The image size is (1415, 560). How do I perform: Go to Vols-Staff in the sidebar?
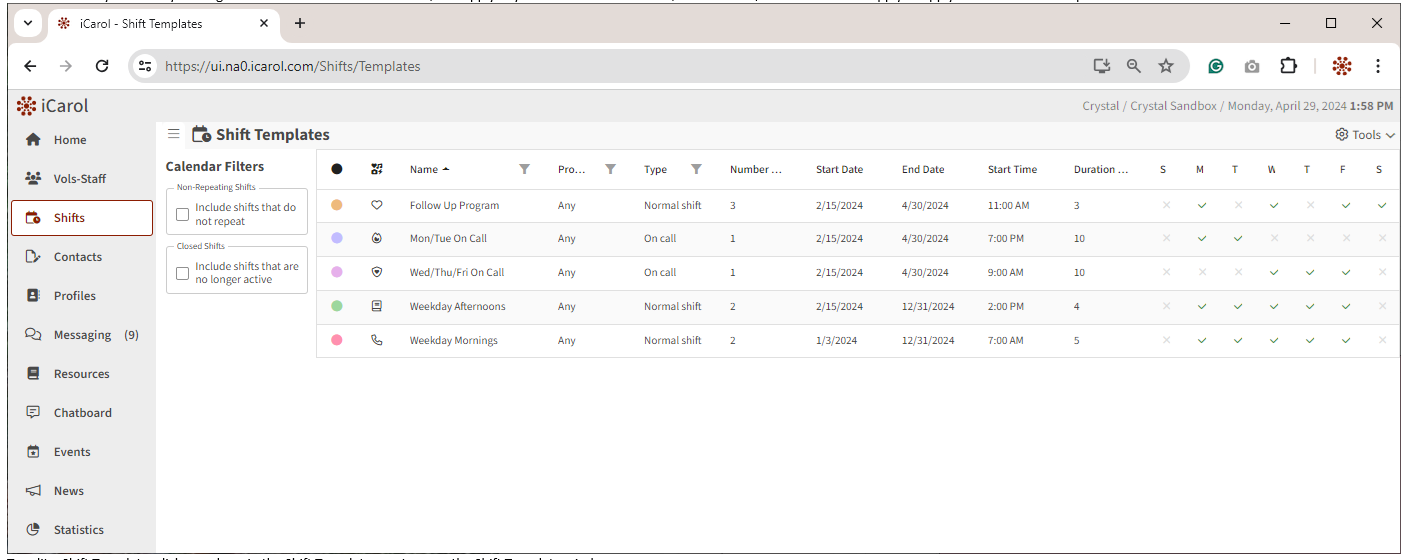point(79,179)
